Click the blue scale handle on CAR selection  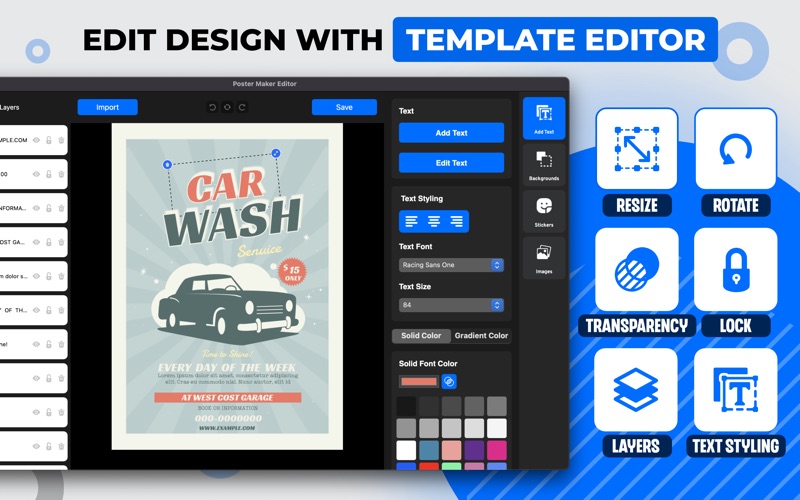coord(276,153)
